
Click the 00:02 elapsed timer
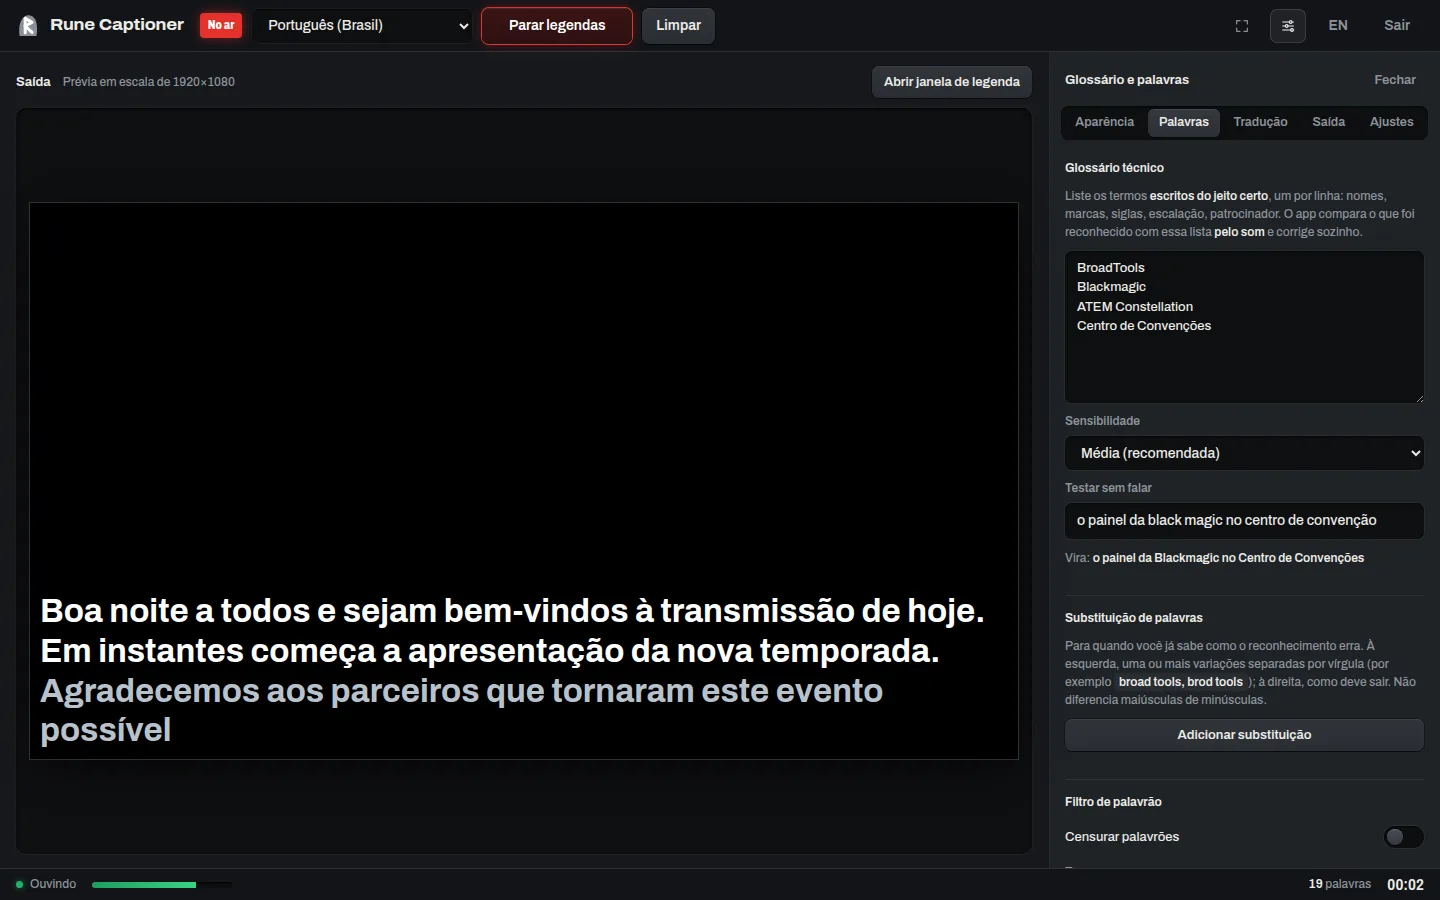[1405, 884]
